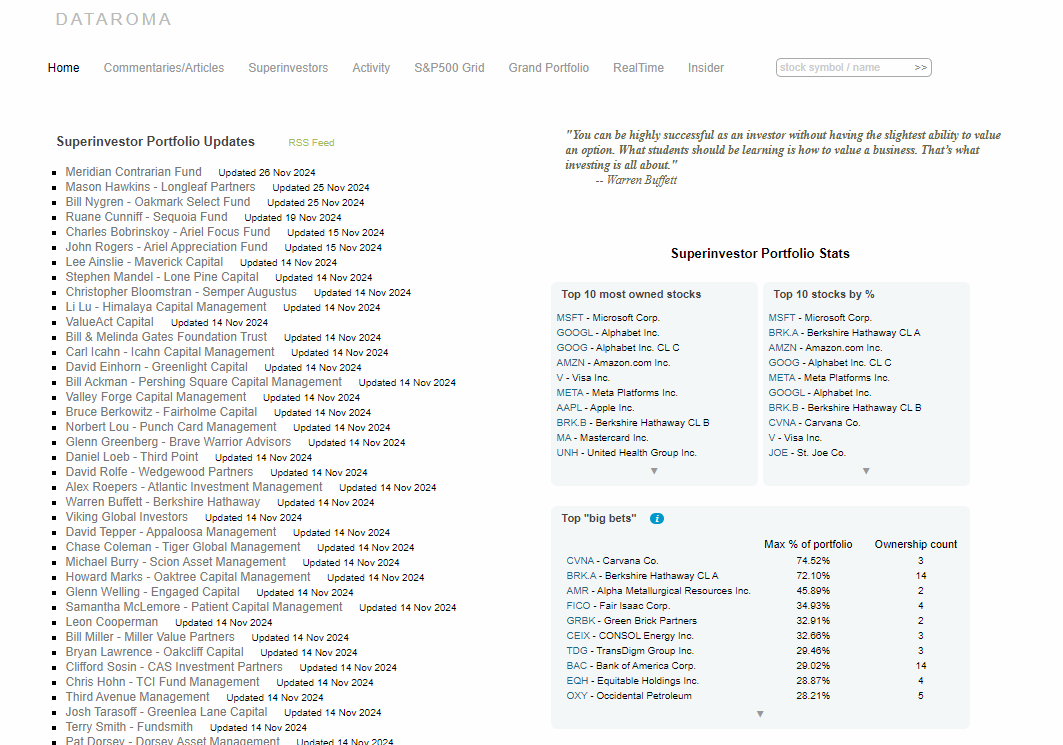Open Bruce Berkowitz - Fairholme Capital

(161, 412)
